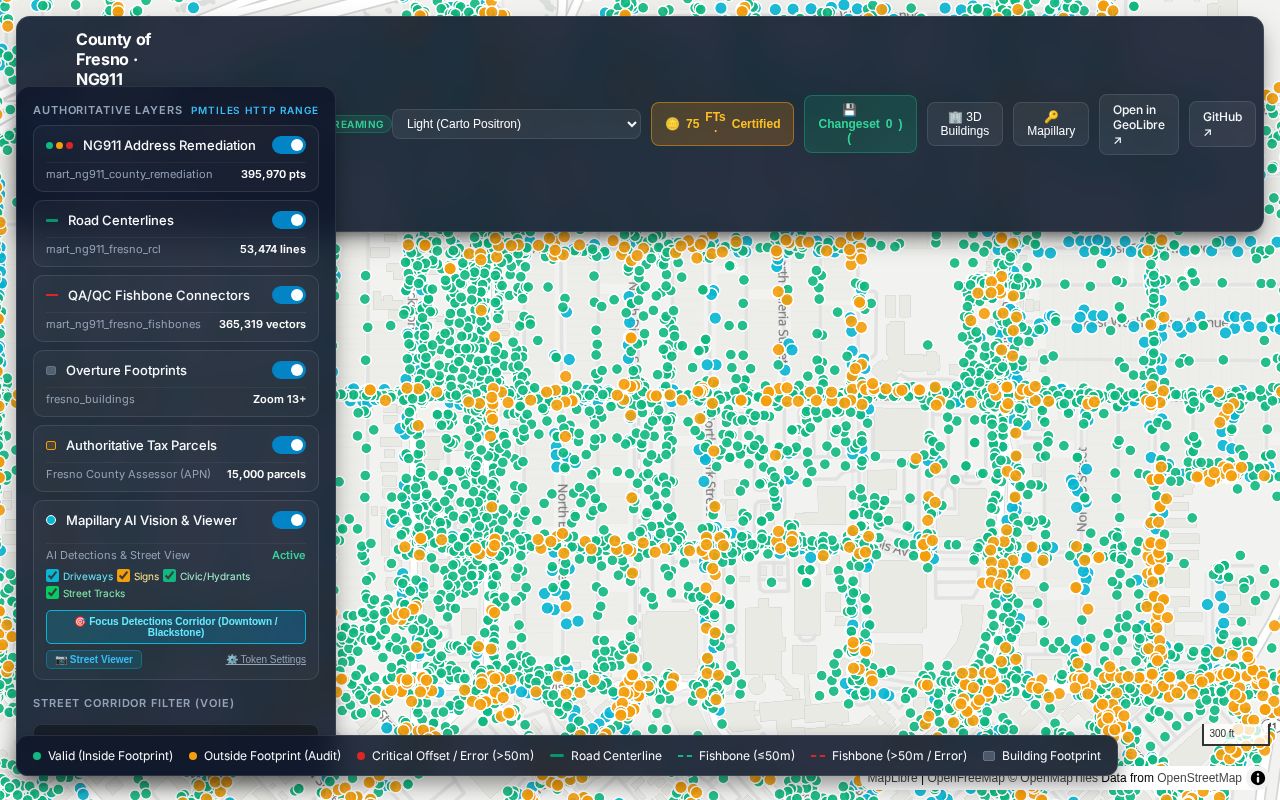
Task: Click the orange square icon beside Authoritative Tax Parcels
Action: click(x=51, y=445)
